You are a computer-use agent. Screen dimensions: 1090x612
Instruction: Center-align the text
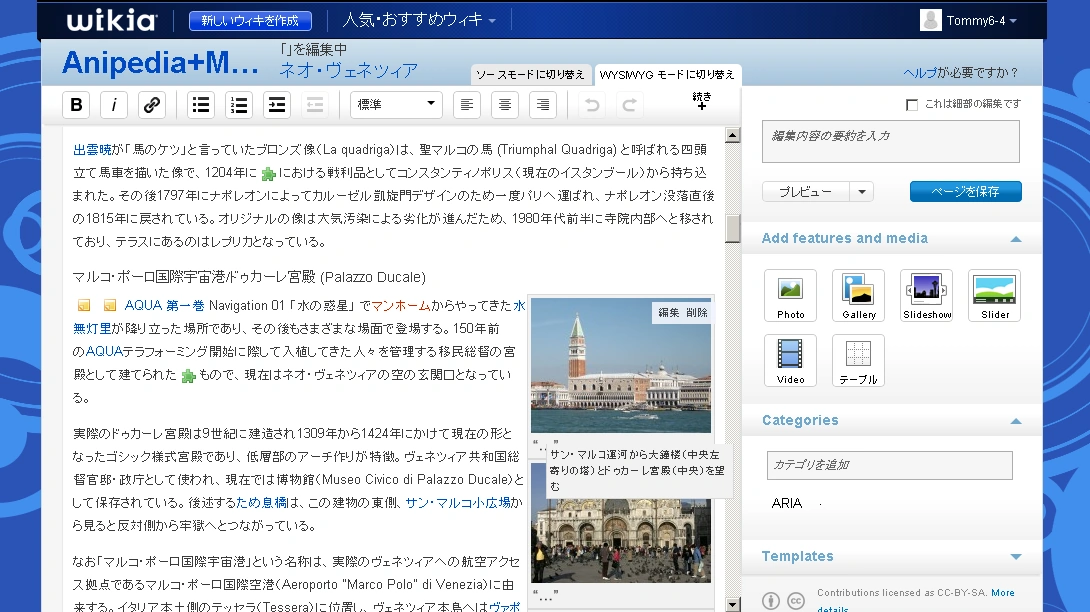(505, 105)
